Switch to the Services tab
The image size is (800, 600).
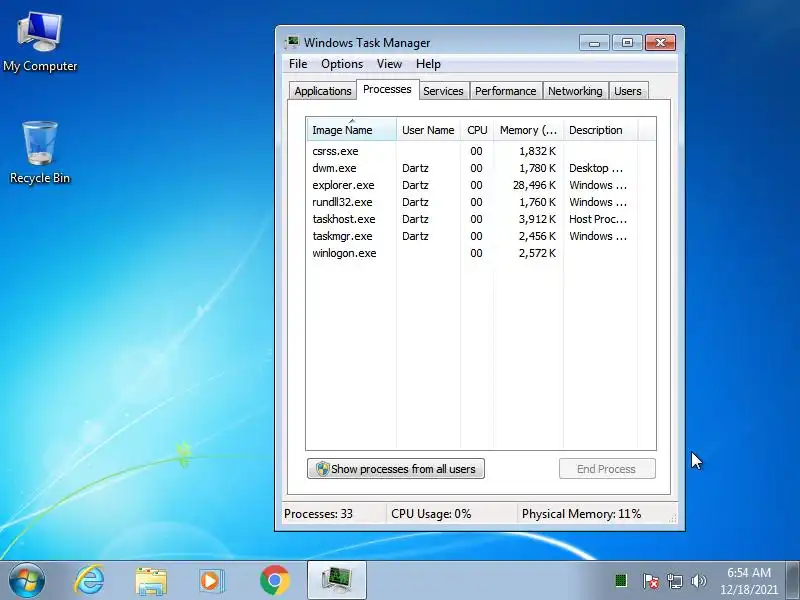click(x=443, y=91)
